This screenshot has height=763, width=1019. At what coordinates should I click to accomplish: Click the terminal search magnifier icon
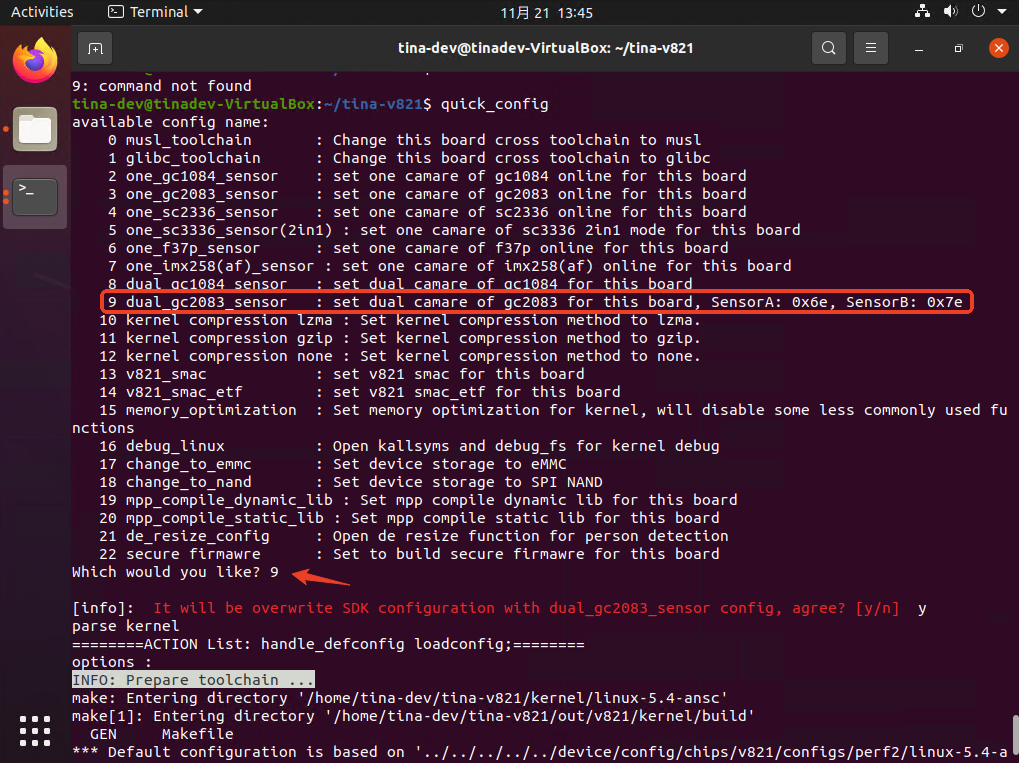point(828,48)
